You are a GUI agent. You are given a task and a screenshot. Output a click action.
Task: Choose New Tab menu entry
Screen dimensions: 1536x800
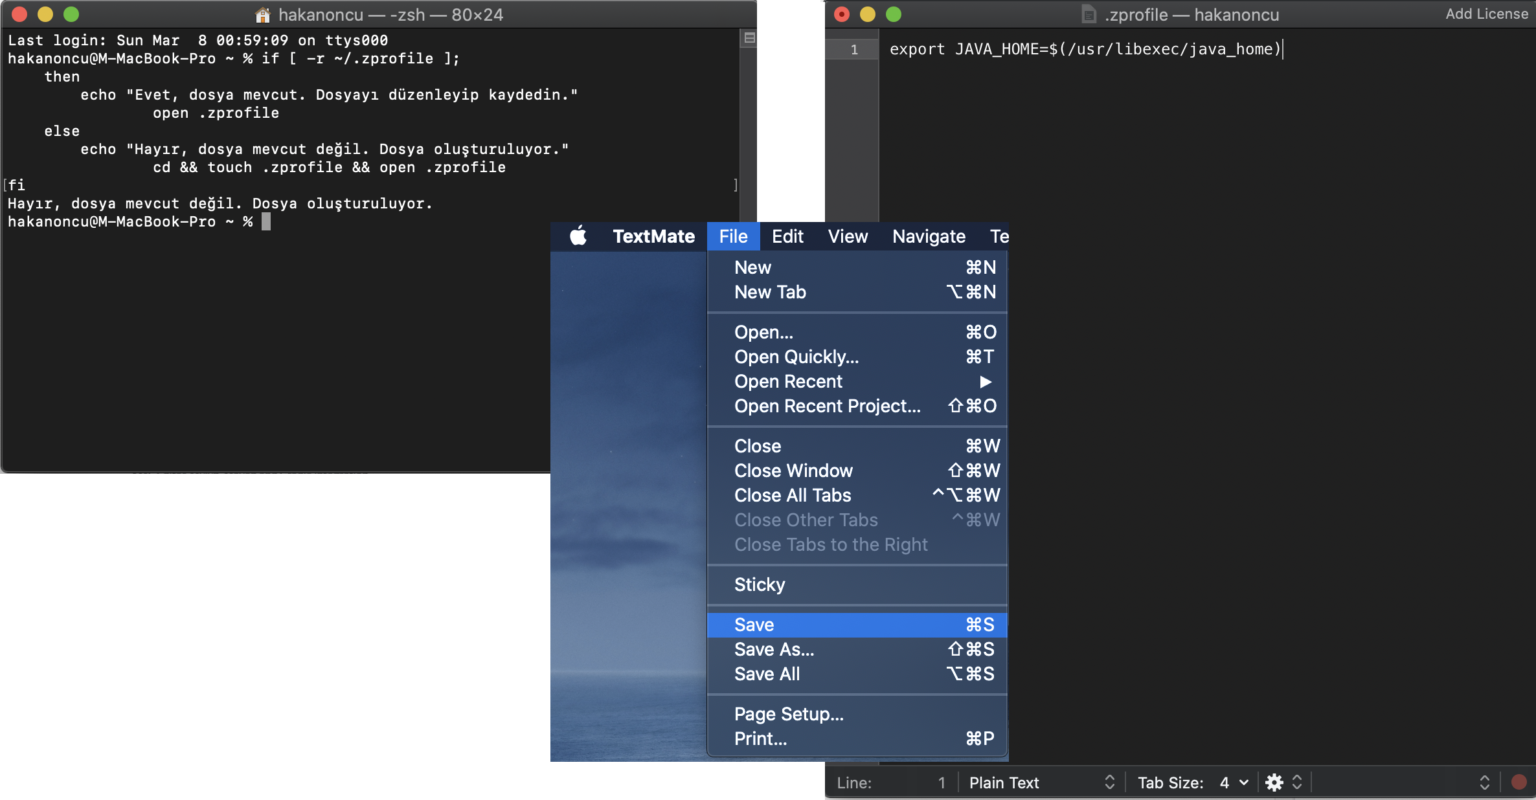click(857, 292)
